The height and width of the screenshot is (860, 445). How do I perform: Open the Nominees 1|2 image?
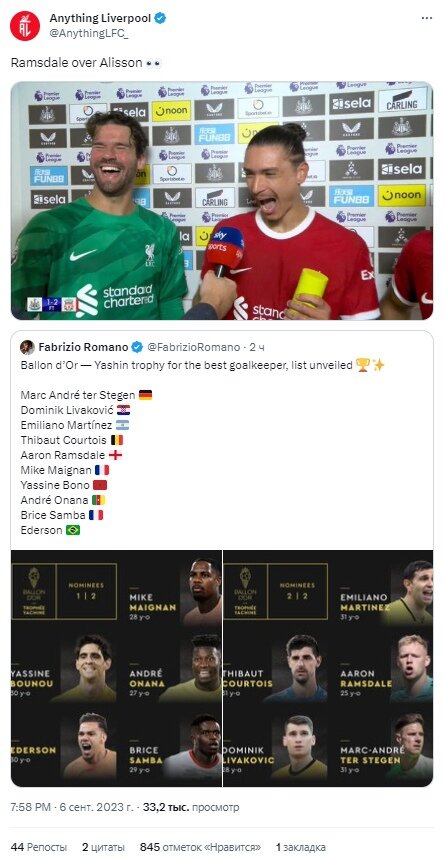coord(116,668)
